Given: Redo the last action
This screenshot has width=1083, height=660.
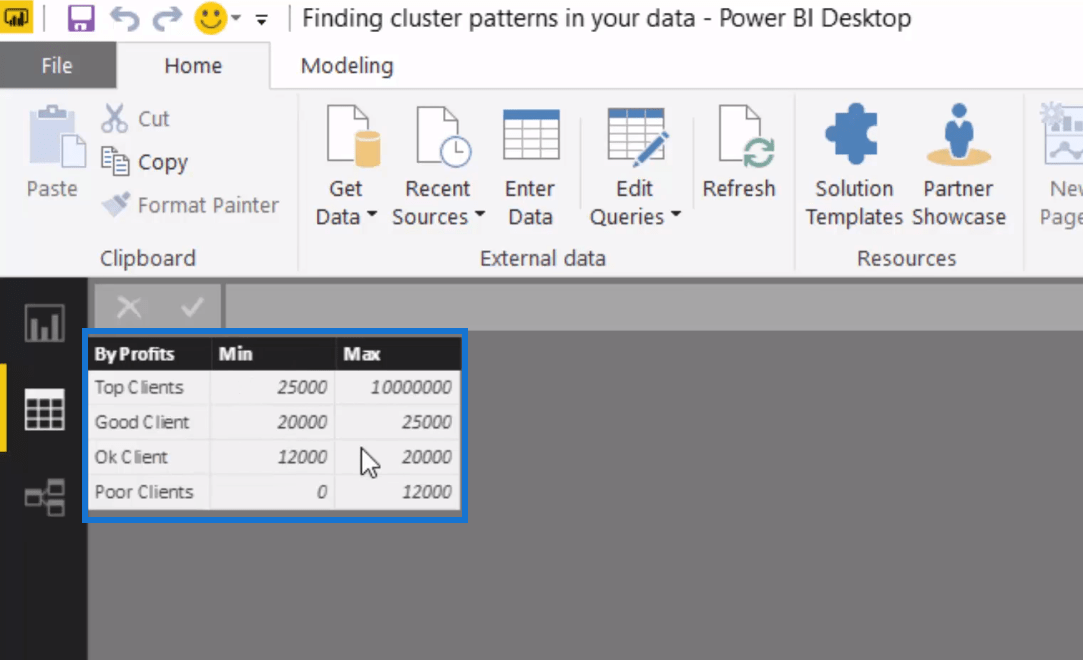Looking at the screenshot, I should tap(166, 19).
